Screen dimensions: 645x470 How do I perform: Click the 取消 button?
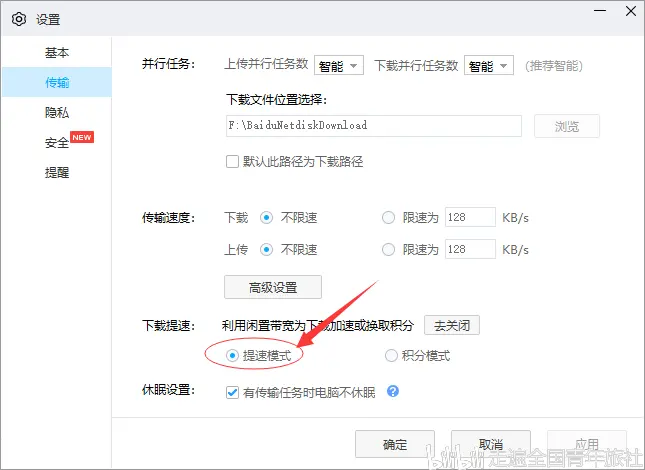pyautogui.click(x=491, y=444)
